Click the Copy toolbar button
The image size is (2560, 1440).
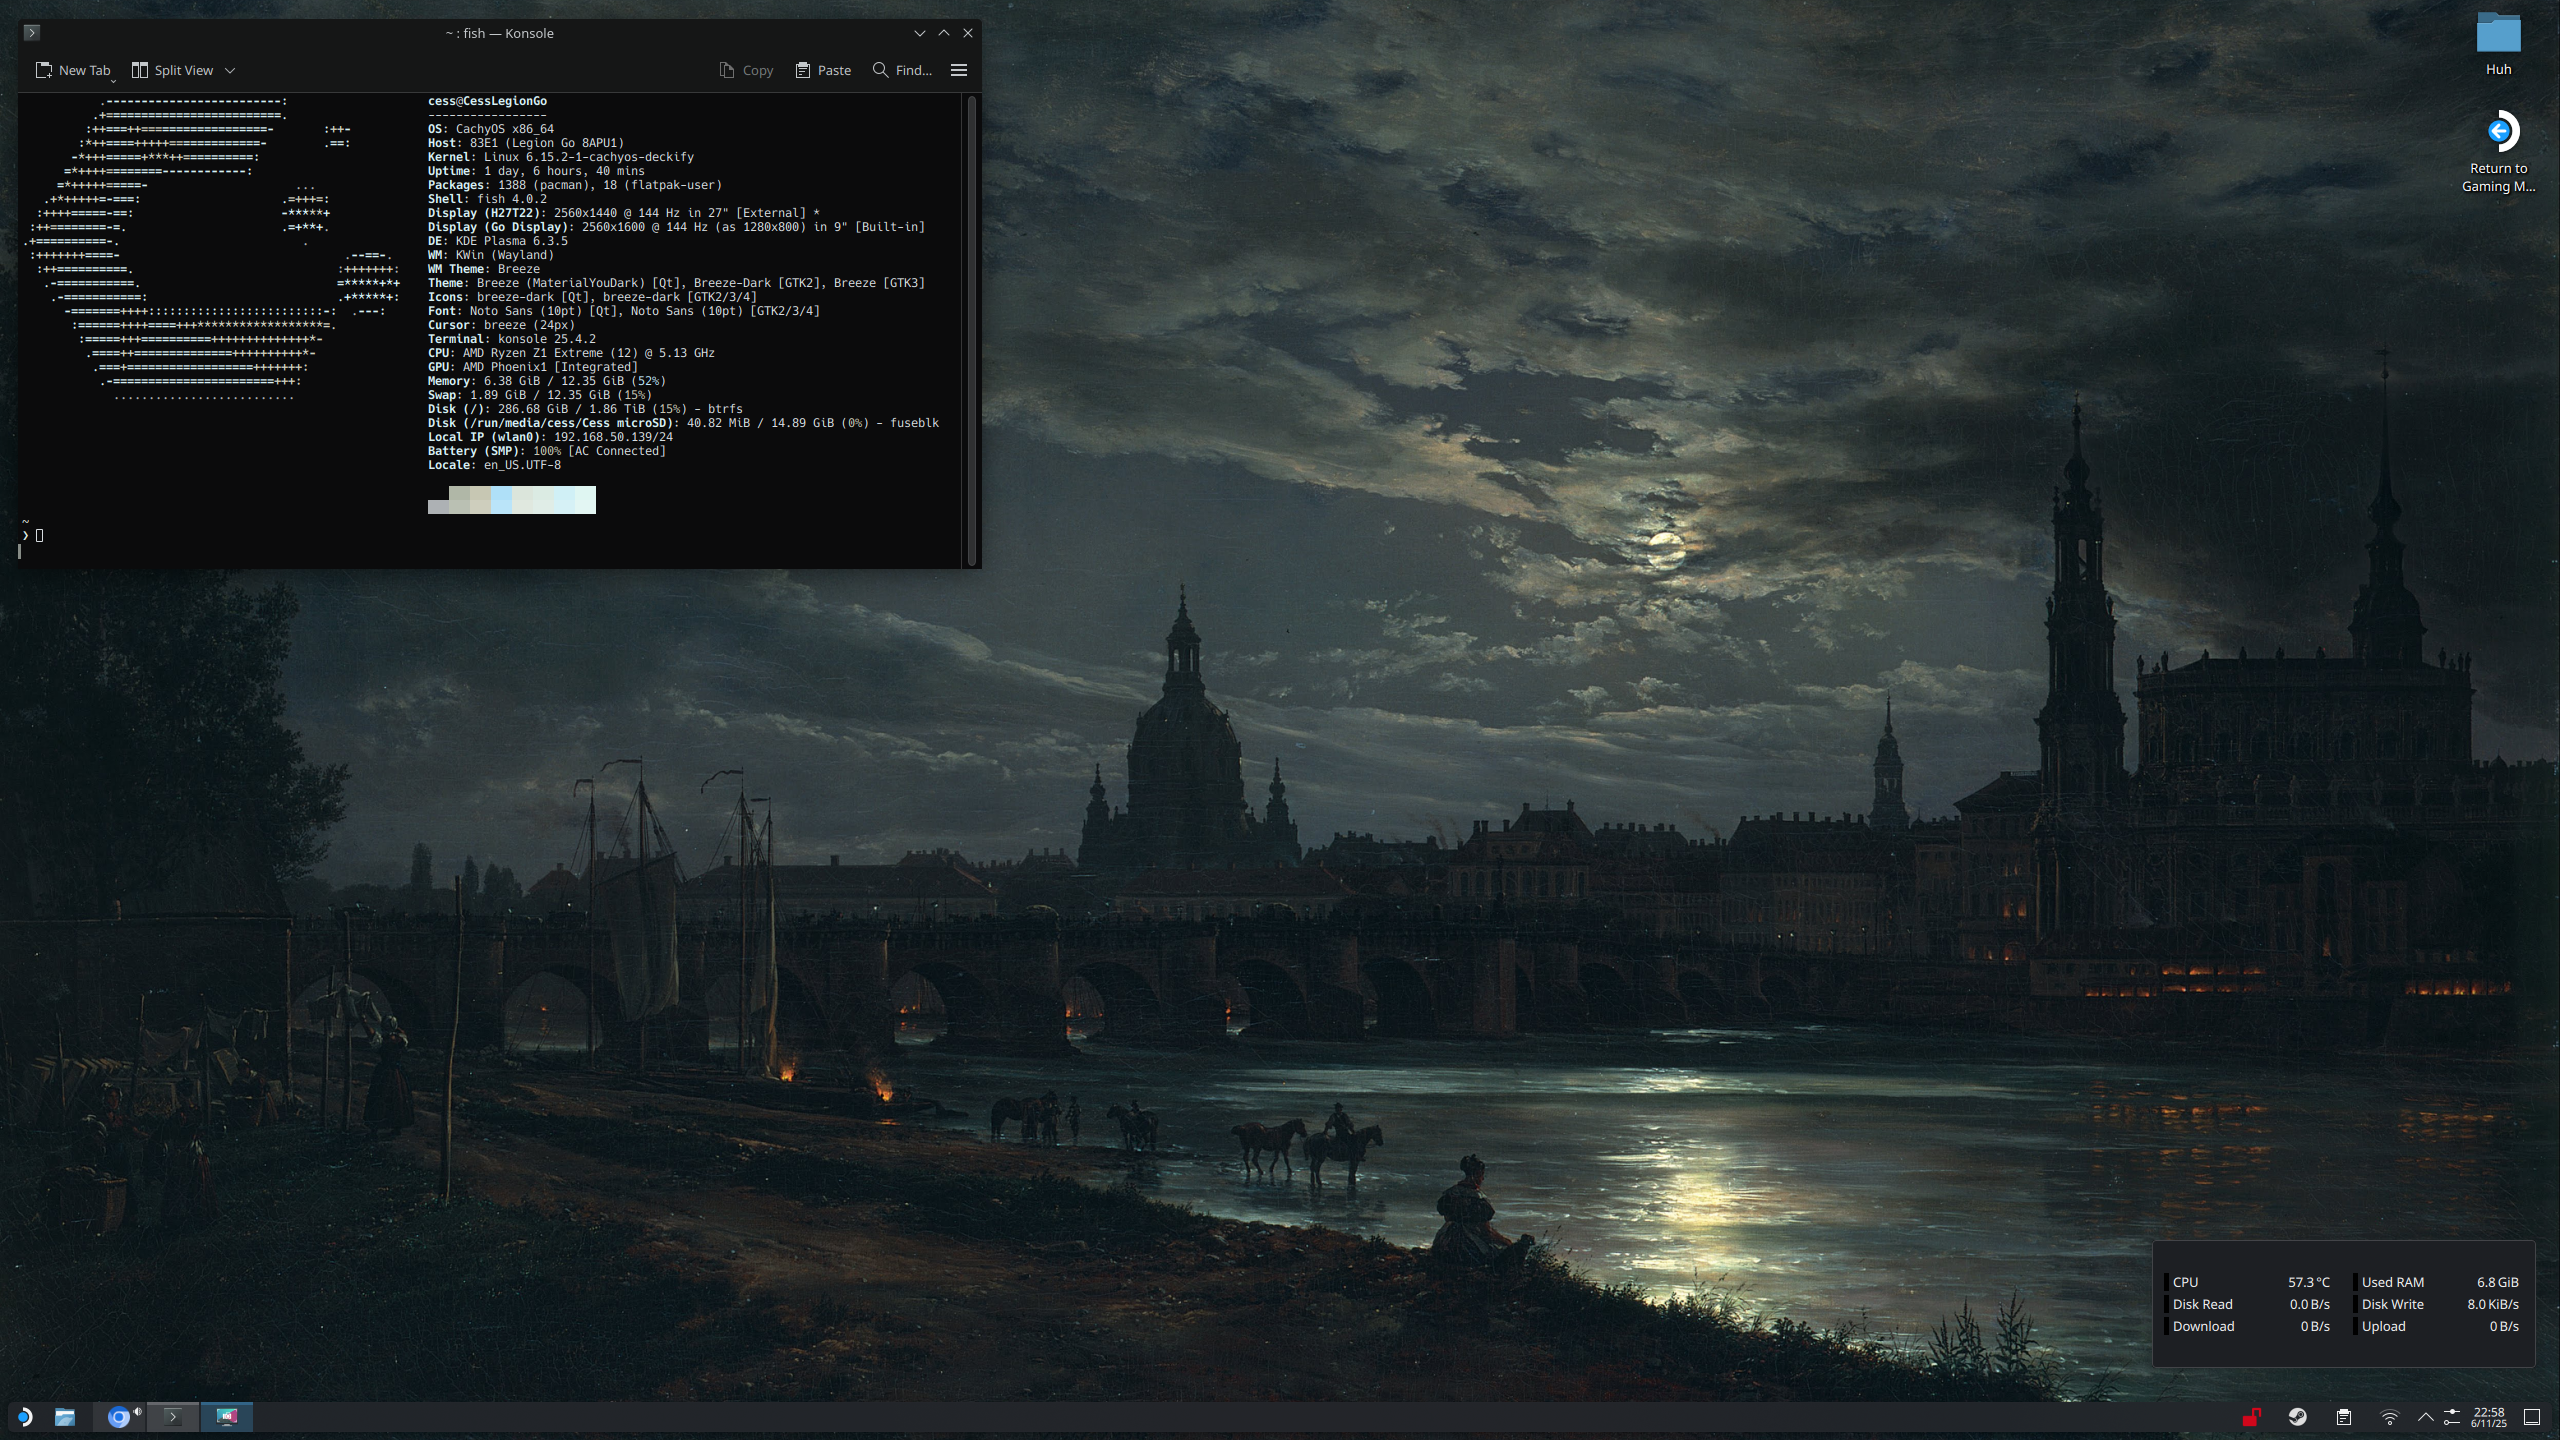tap(746, 70)
